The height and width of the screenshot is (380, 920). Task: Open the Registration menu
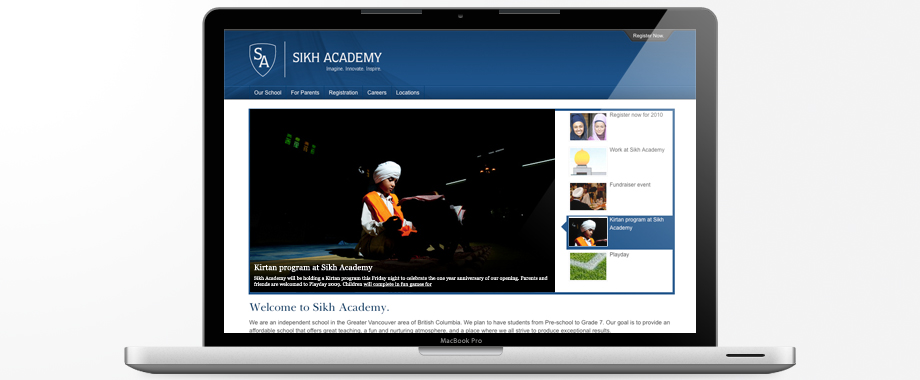(343, 93)
